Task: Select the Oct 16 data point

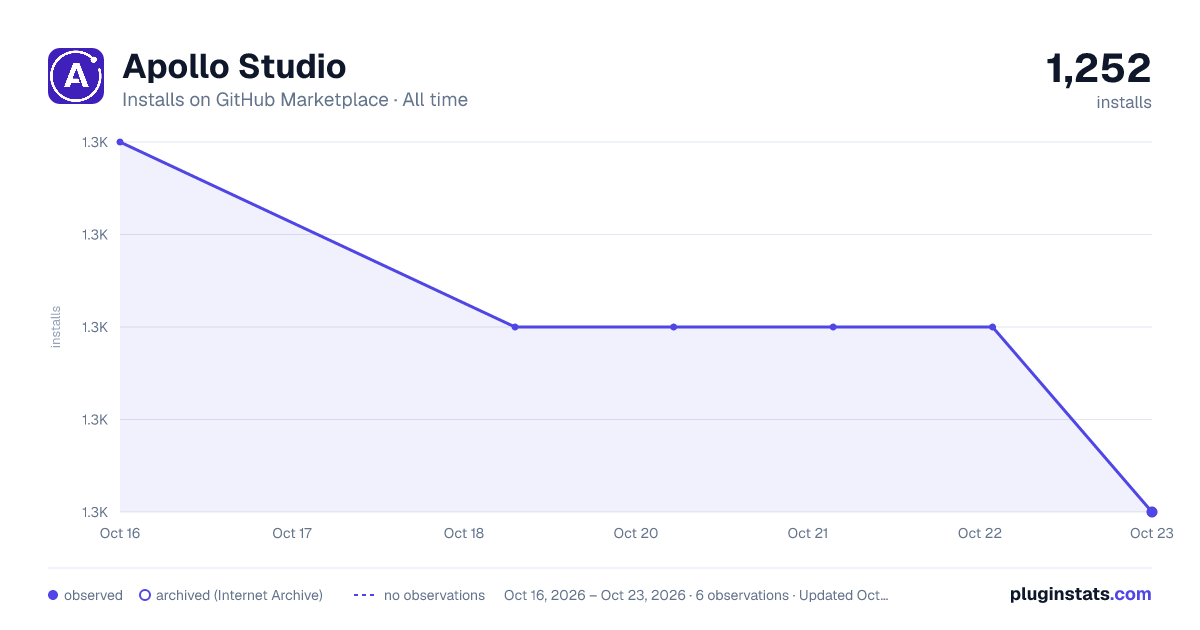Action: tap(120, 142)
